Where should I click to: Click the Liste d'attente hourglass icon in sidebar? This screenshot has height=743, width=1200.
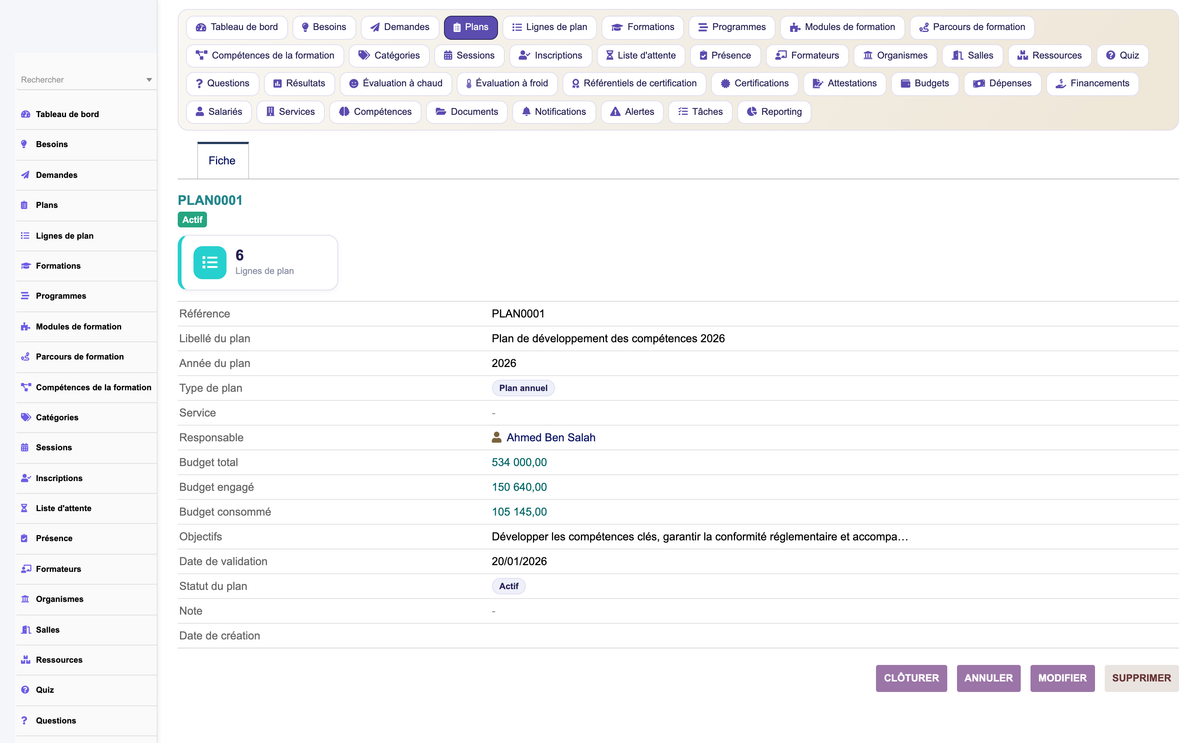pos(25,508)
